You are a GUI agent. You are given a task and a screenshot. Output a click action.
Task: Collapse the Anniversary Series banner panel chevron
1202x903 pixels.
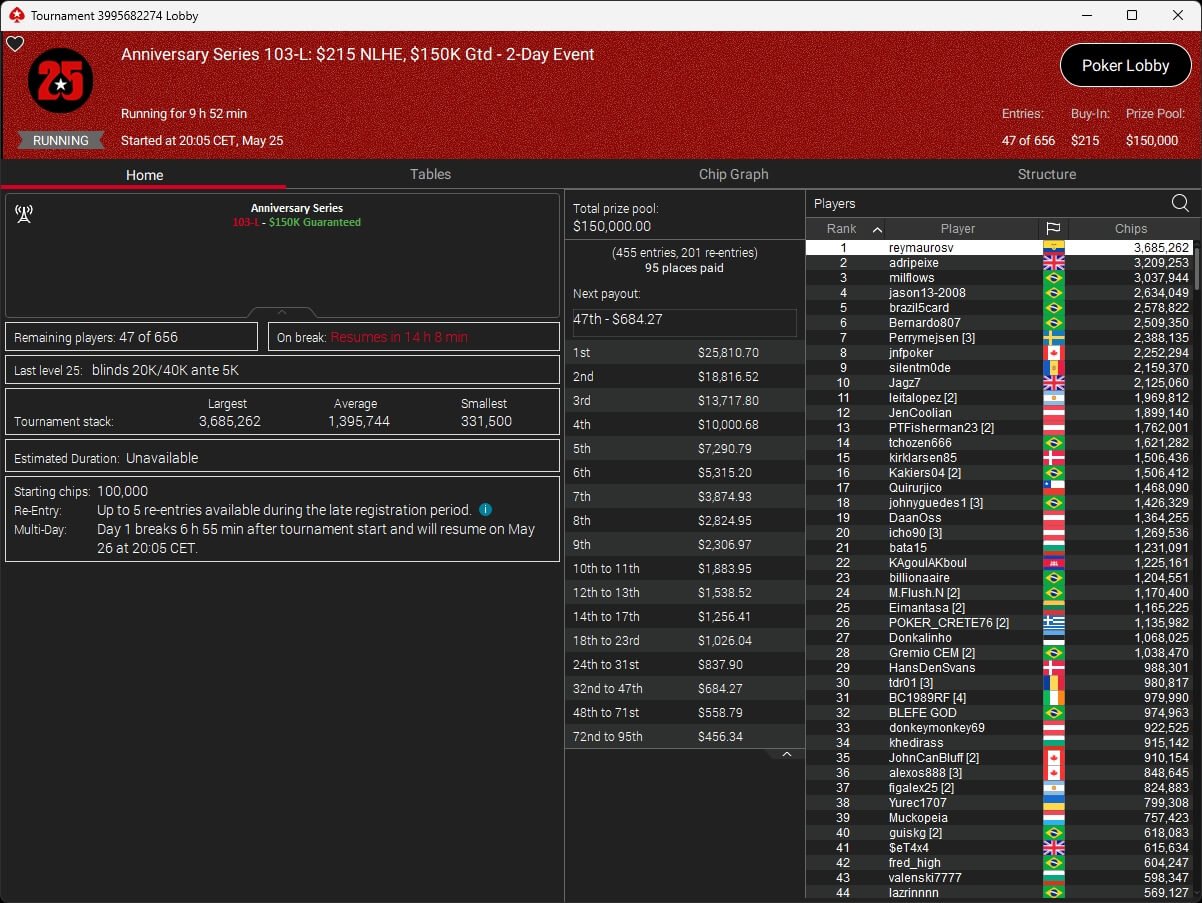click(282, 312)
